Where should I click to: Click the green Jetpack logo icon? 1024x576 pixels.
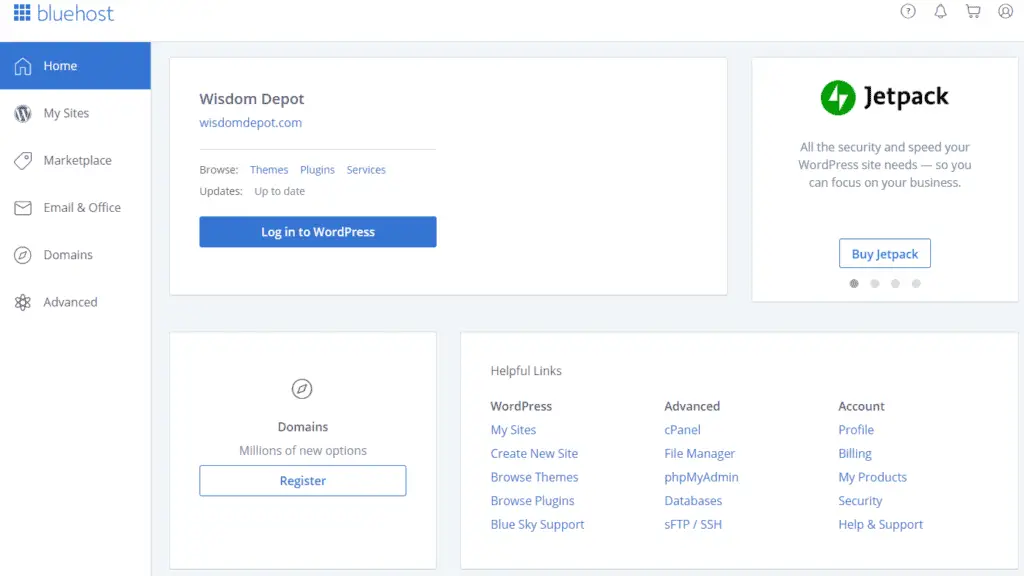click(x=838, y=97)
